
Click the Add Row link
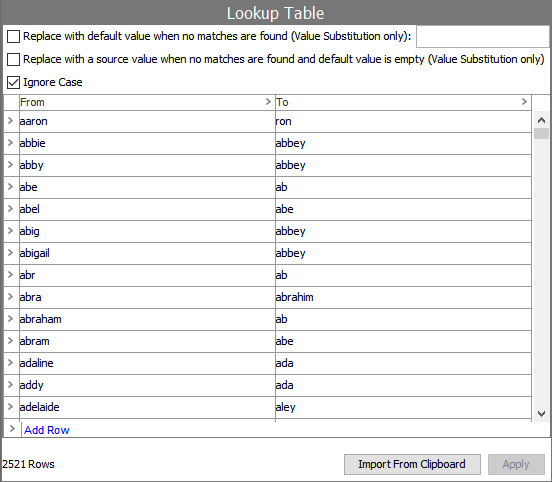(x=46, y=430)
